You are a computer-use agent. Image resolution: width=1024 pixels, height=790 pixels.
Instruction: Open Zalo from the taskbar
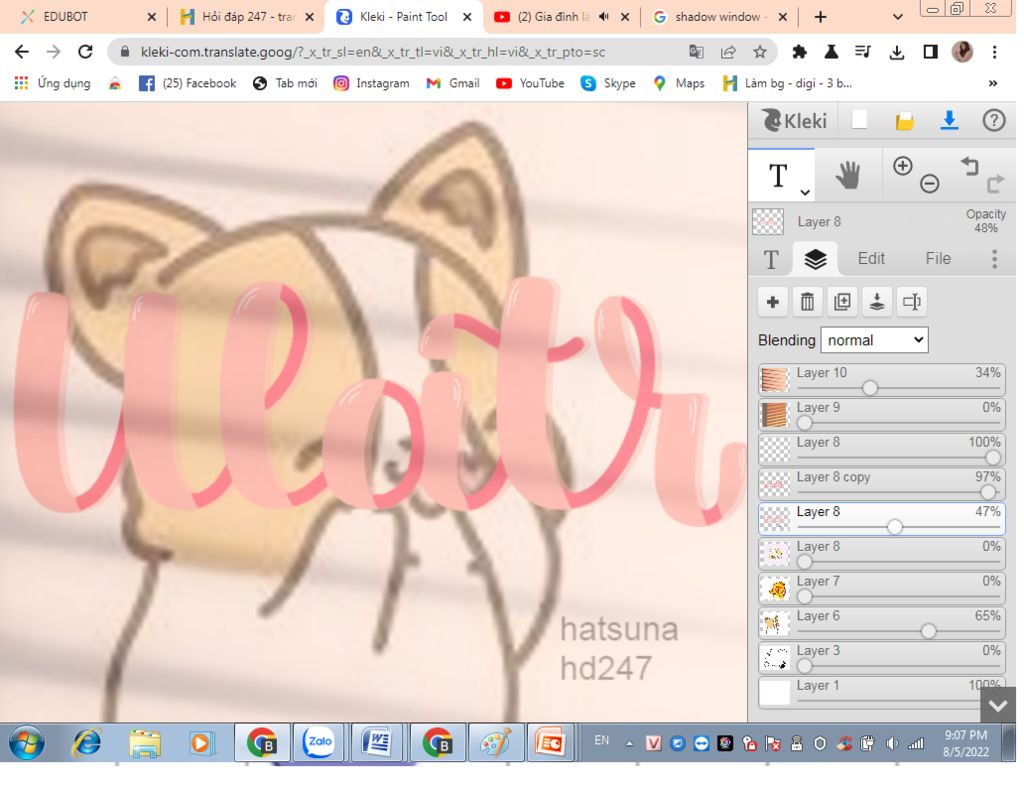319,742
